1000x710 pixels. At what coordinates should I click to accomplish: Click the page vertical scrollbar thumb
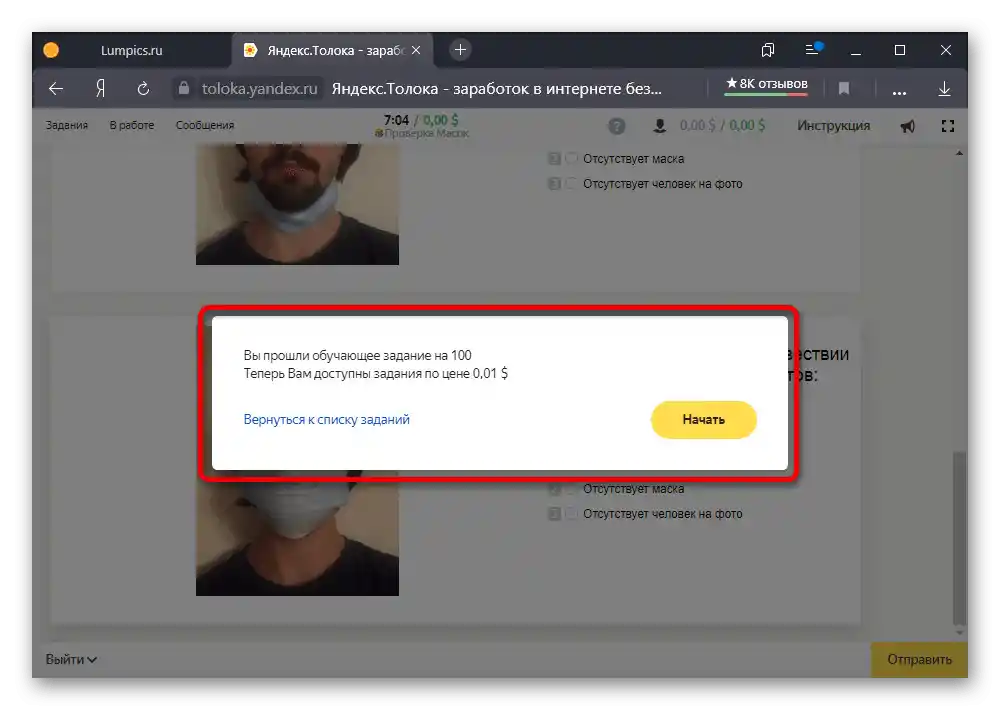pos(959,537)
